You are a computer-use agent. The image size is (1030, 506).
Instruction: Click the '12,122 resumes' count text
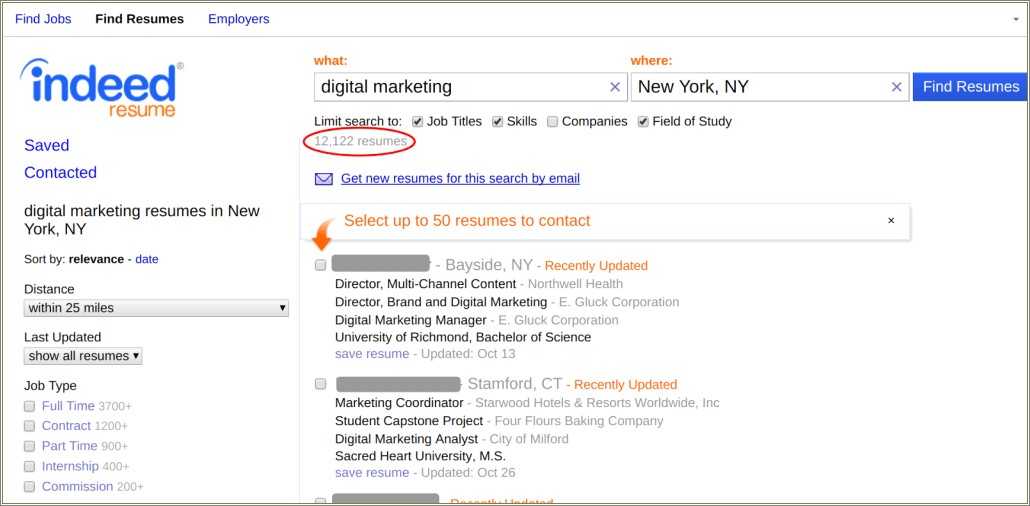[361, 141]
